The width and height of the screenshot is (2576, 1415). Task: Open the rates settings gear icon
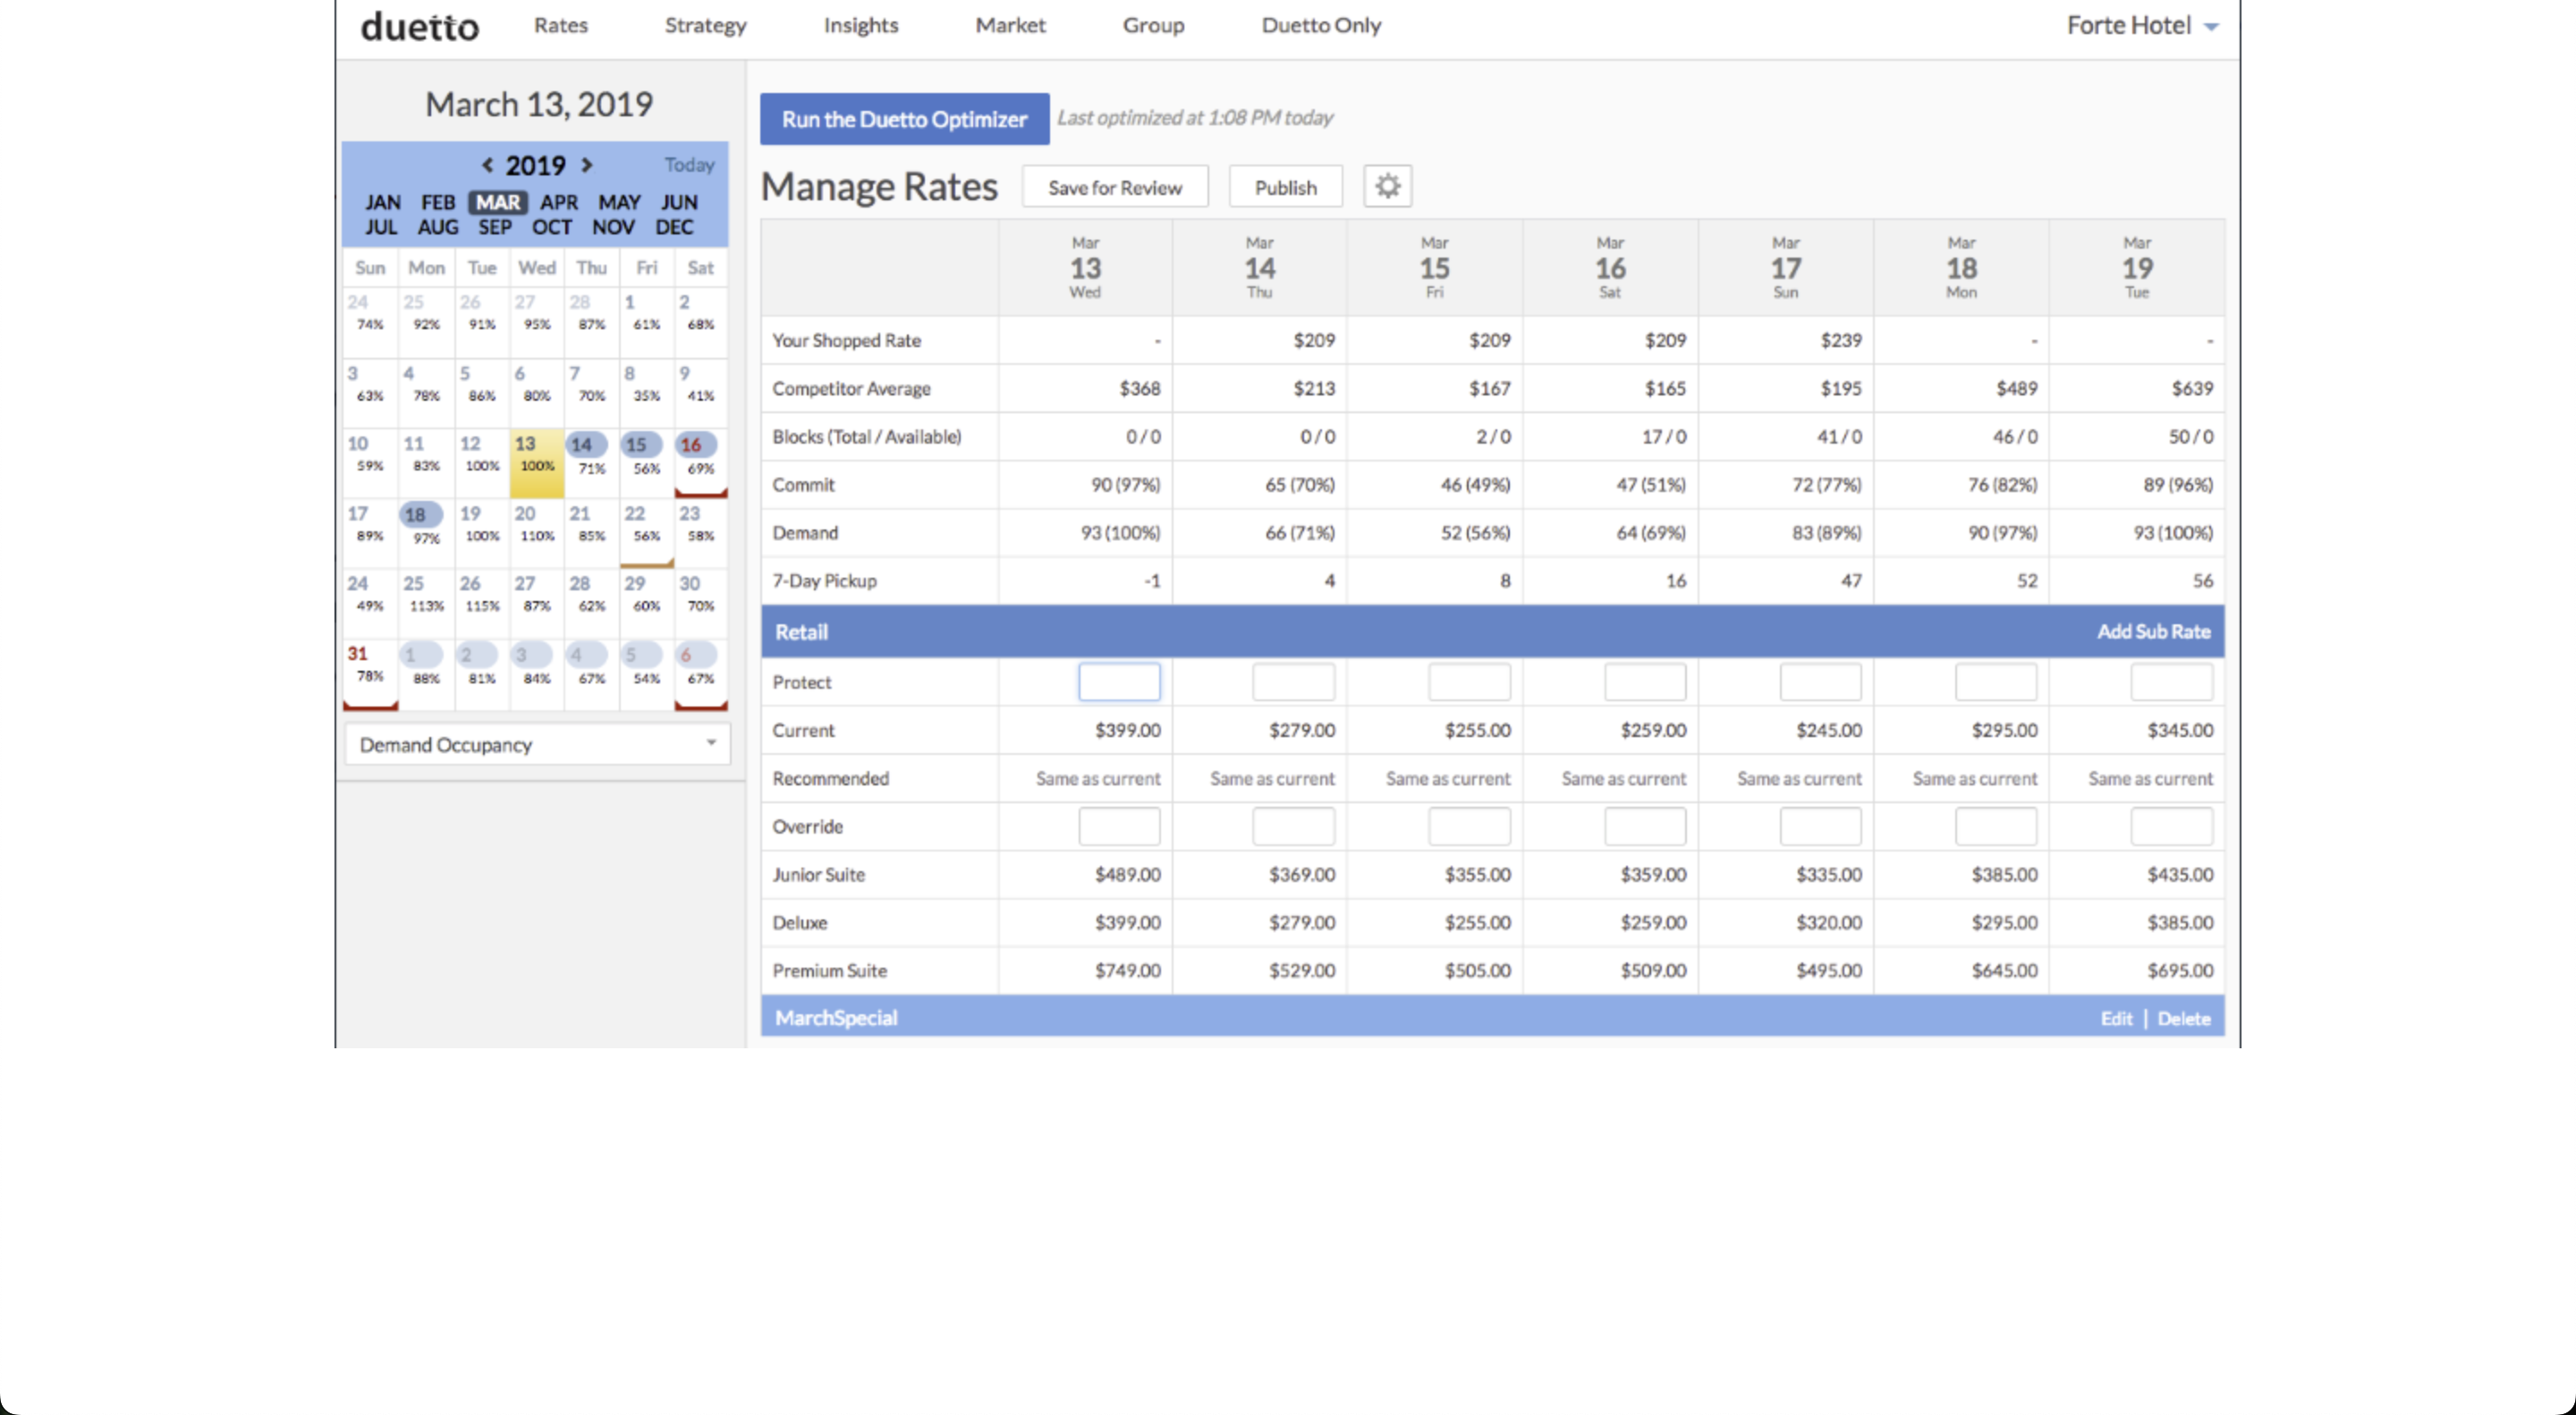(1387, 186)
